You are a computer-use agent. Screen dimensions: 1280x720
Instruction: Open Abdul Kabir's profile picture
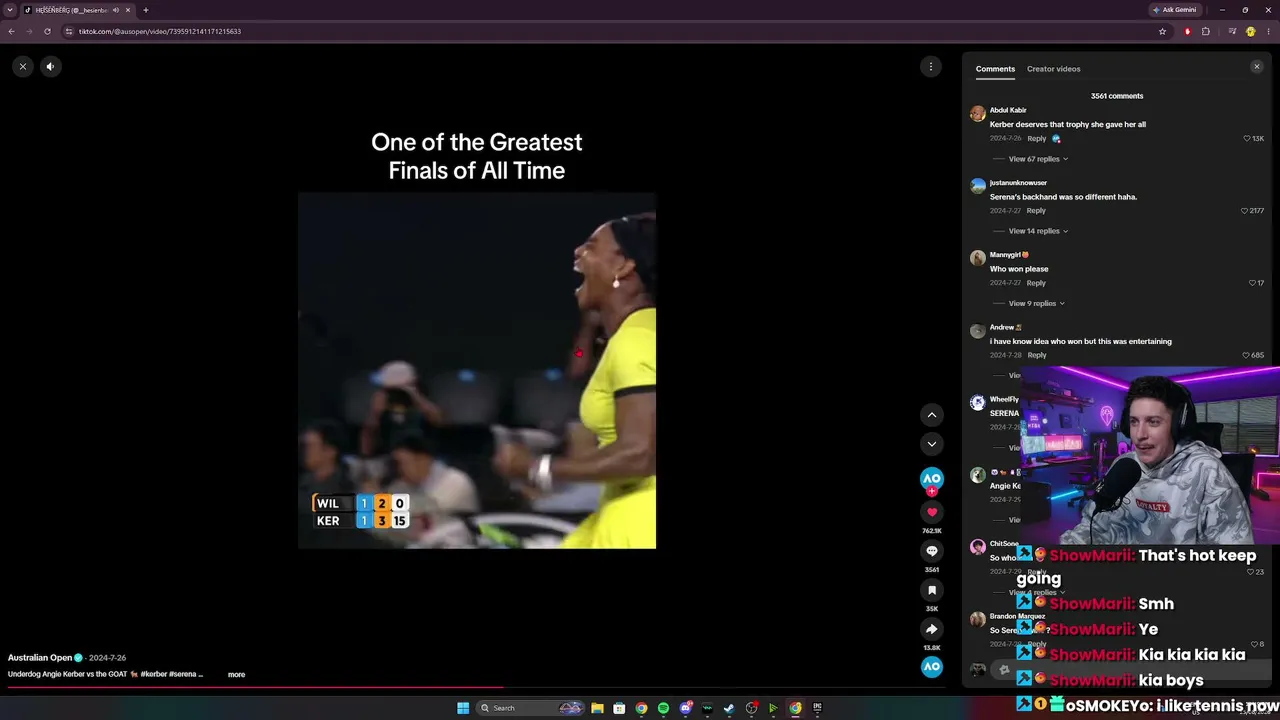[978, 113]
